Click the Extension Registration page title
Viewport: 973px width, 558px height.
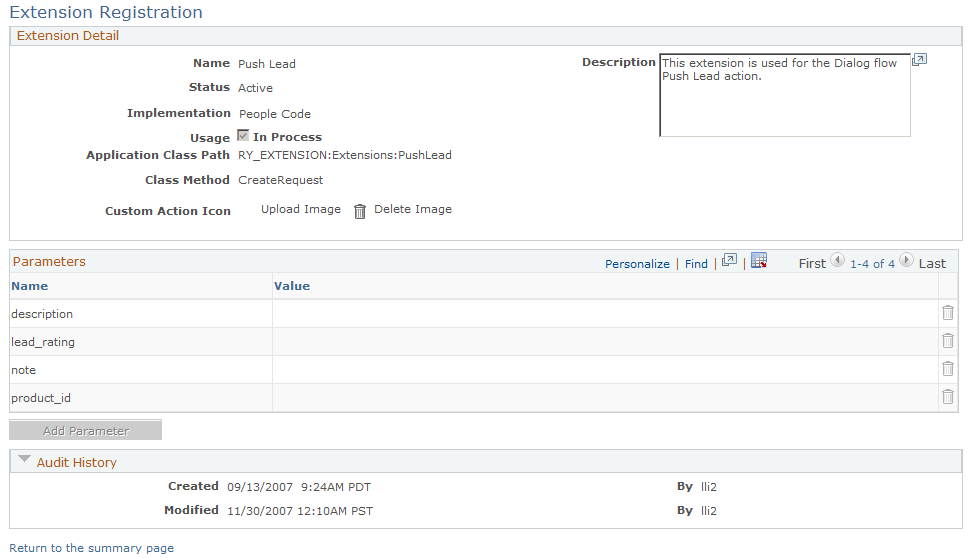106,12
